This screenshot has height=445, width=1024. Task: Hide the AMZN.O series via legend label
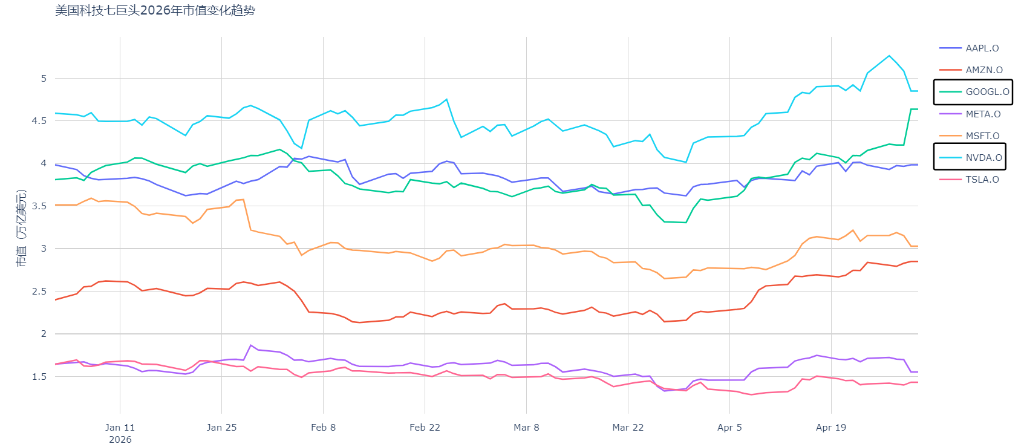984,69
